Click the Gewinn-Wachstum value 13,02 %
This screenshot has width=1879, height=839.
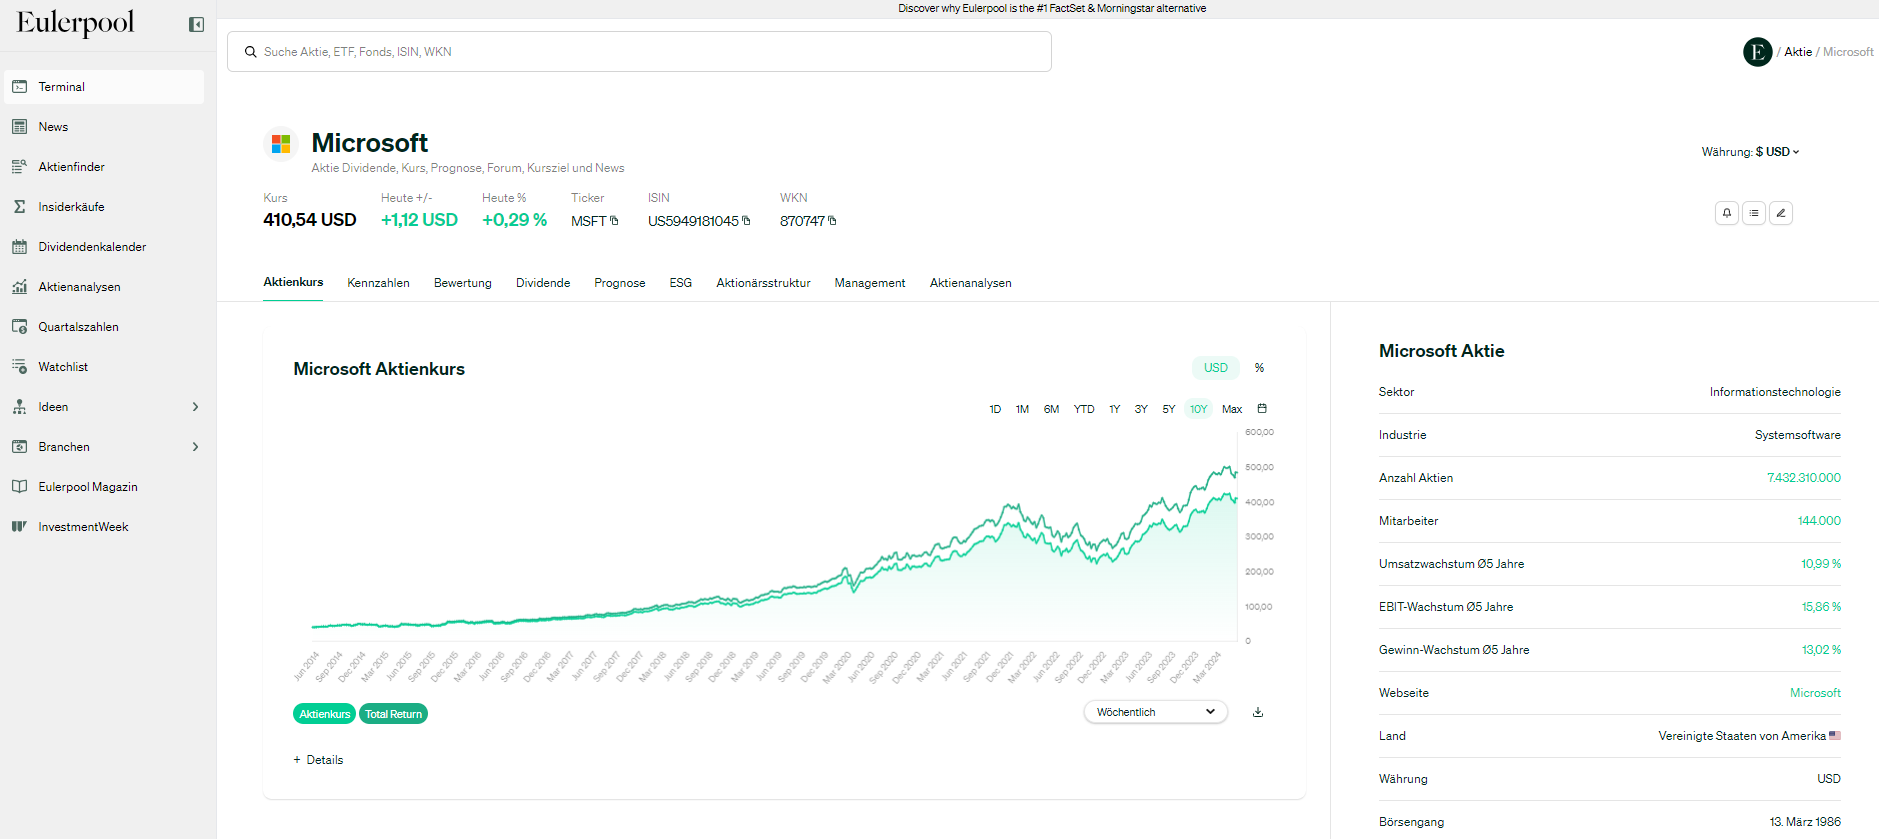[1821, 650]
